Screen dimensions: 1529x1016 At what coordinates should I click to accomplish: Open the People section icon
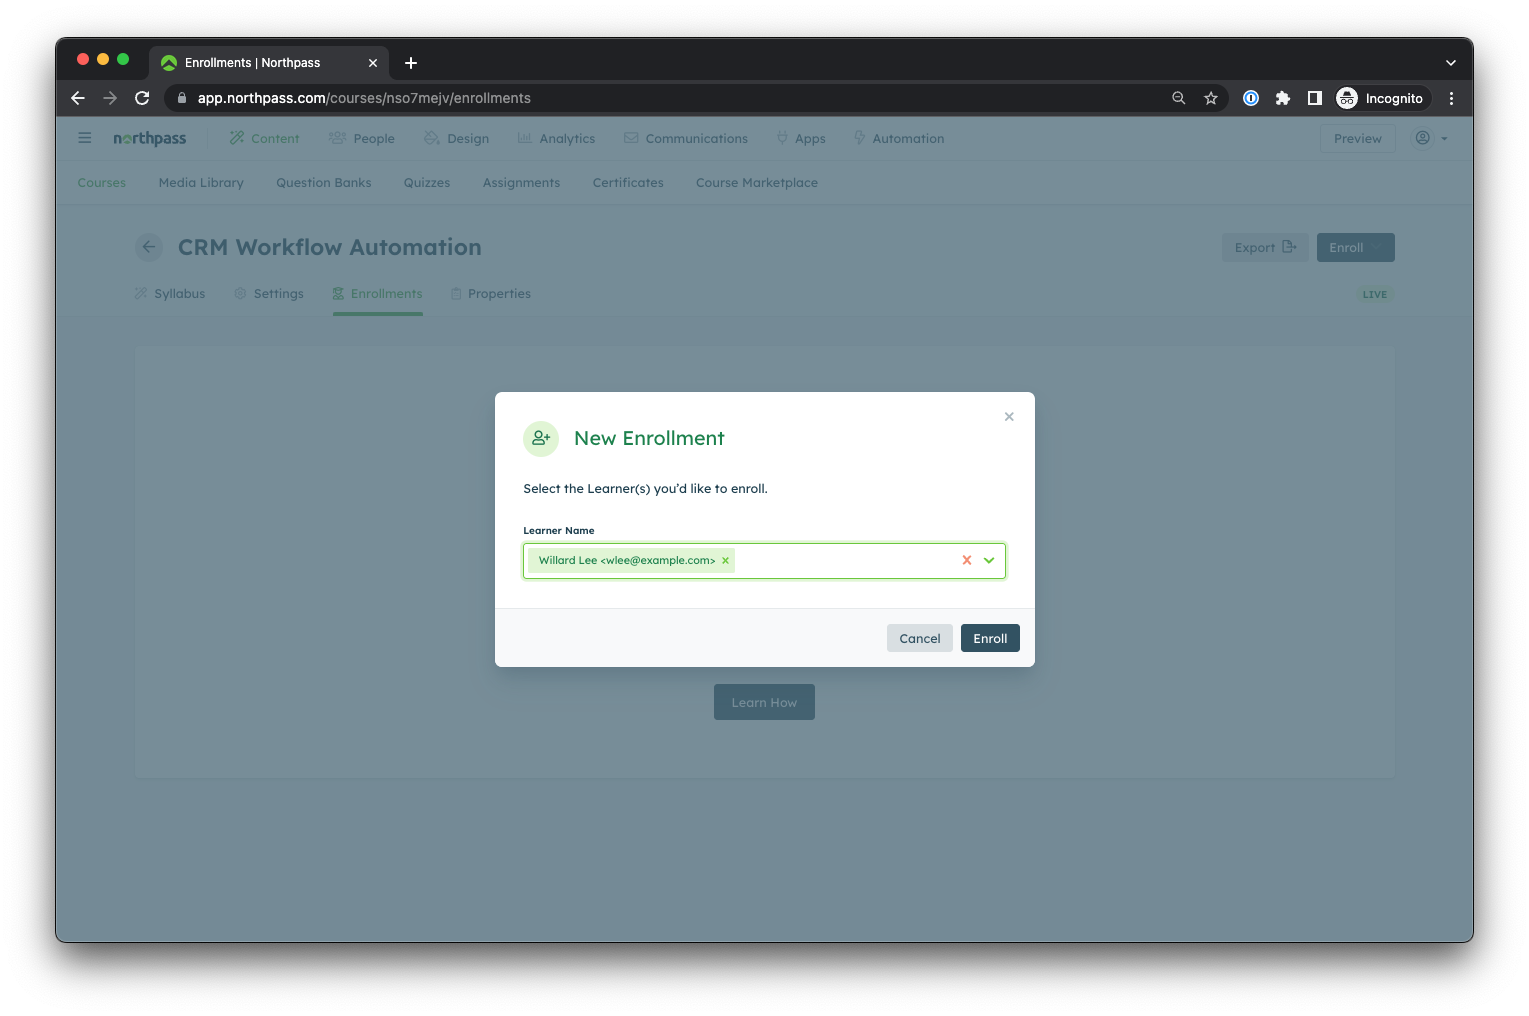[336, 138]
